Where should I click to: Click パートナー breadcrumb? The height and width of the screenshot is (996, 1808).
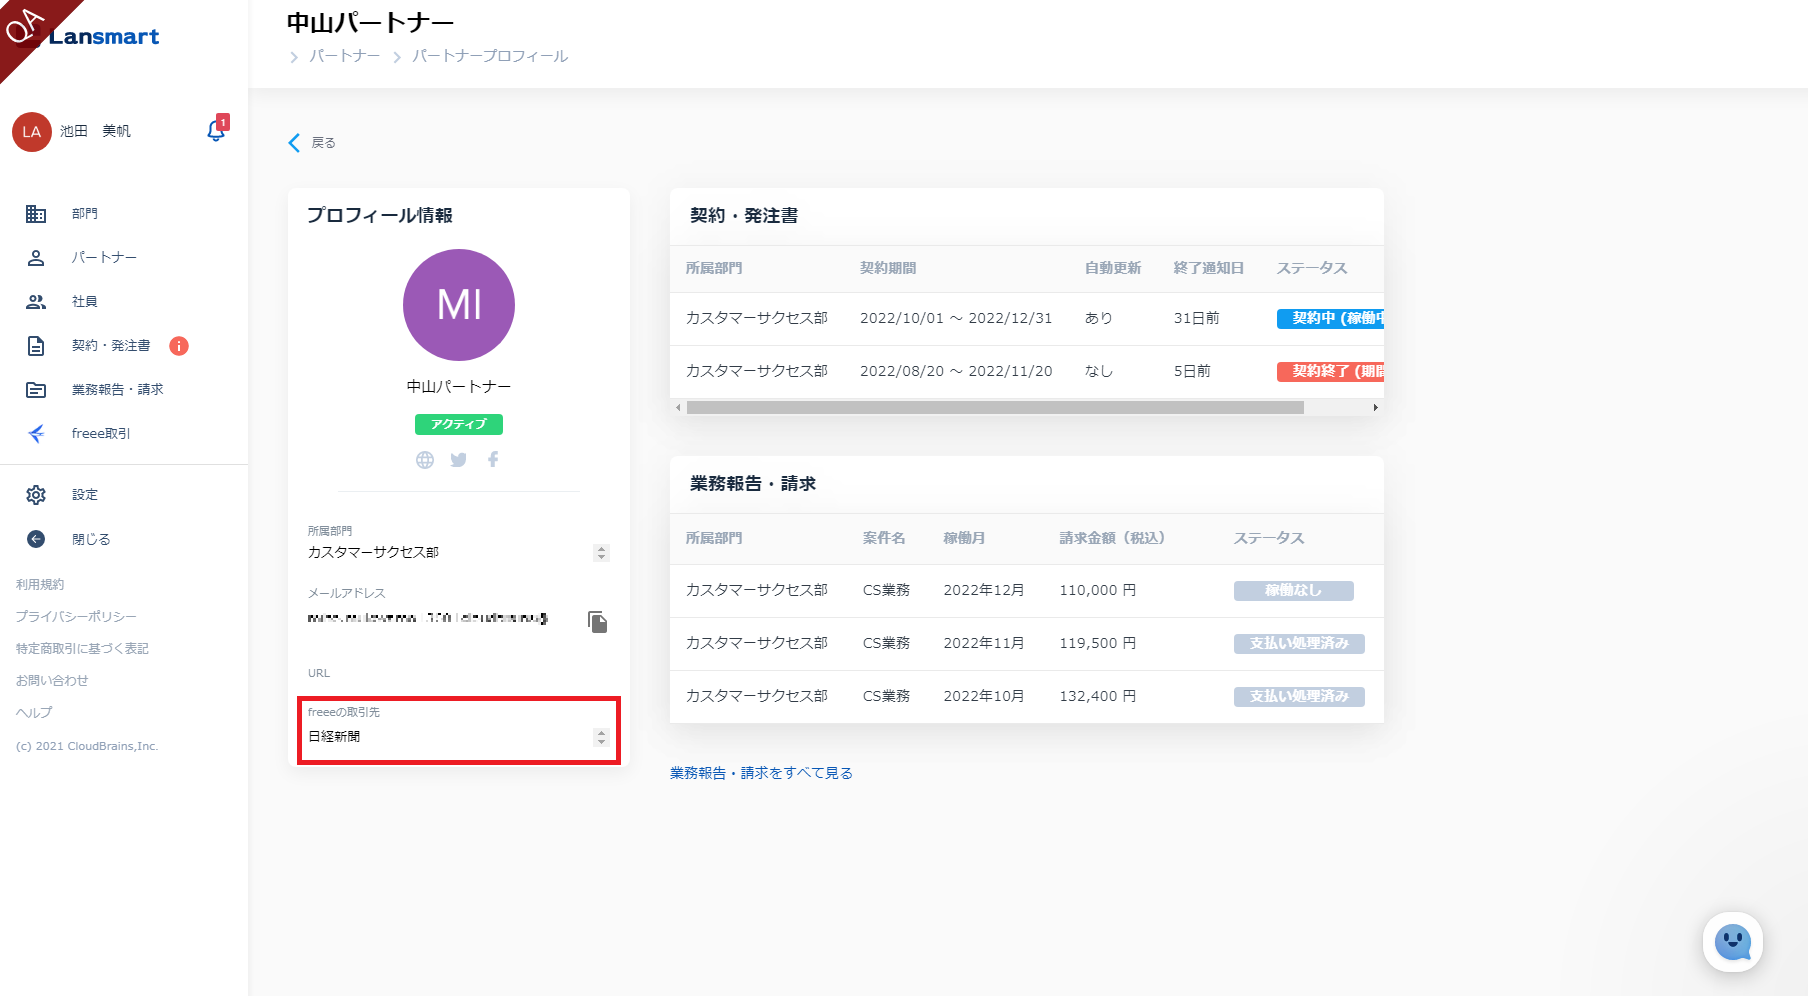coord(345,56)
